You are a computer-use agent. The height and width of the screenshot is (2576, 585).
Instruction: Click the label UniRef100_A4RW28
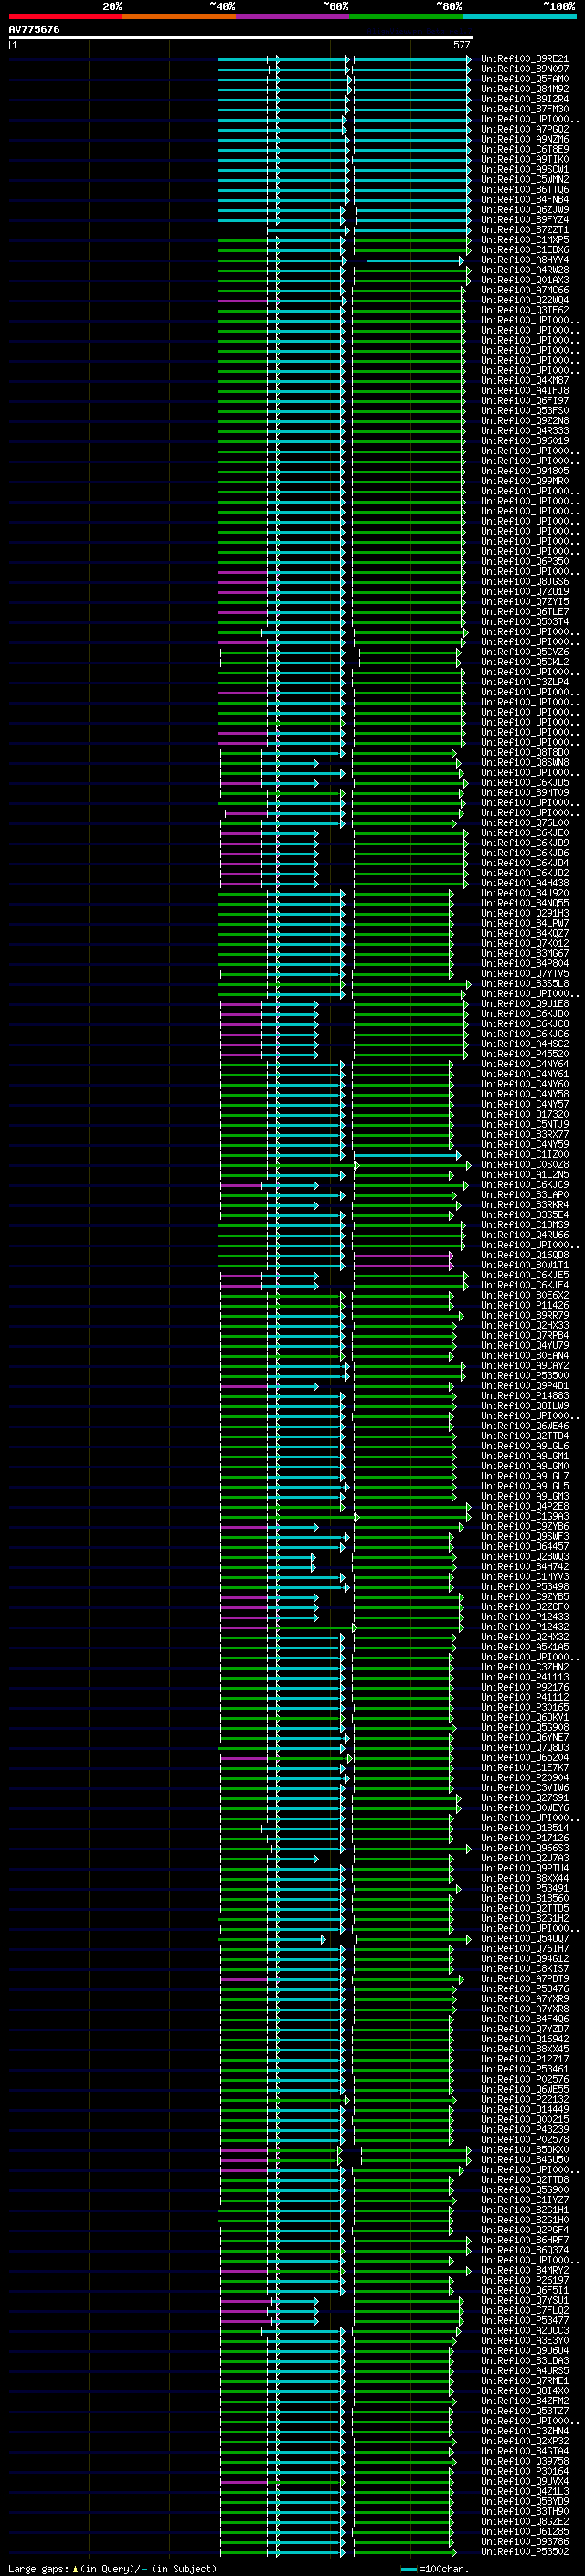click(x=525, y=270)
